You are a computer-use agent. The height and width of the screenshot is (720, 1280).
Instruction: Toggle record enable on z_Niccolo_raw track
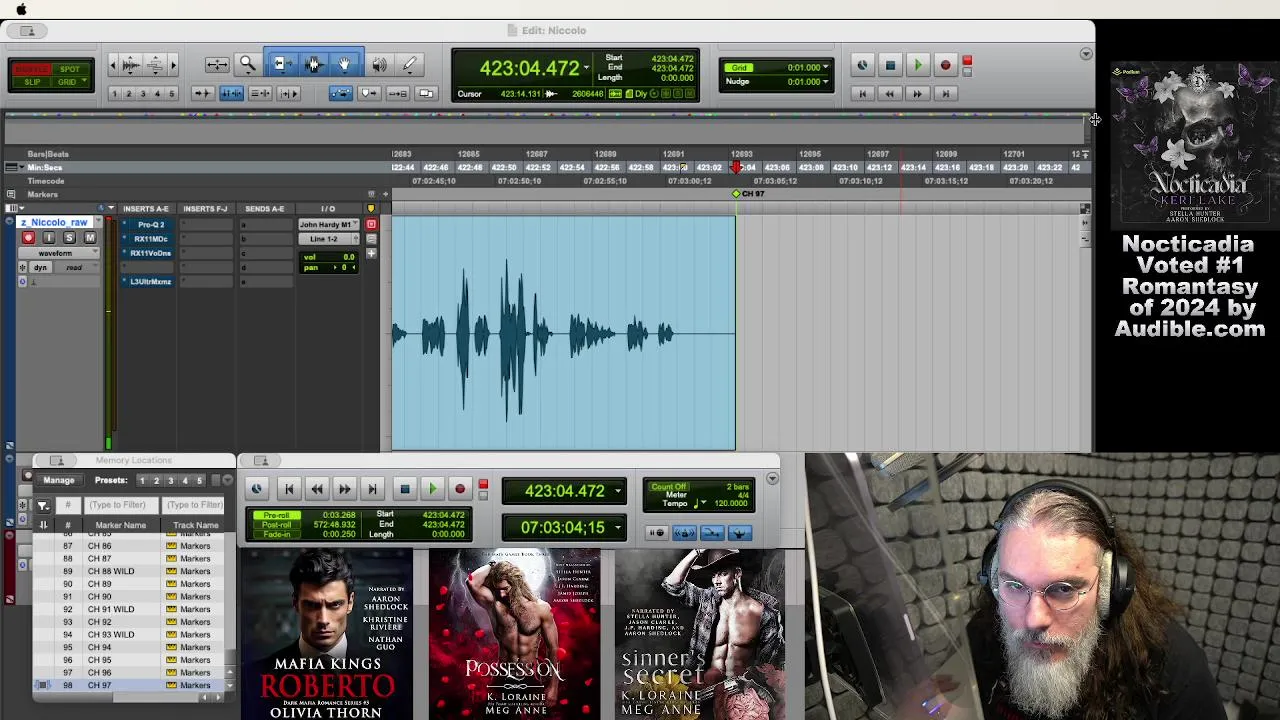point(28,238)
